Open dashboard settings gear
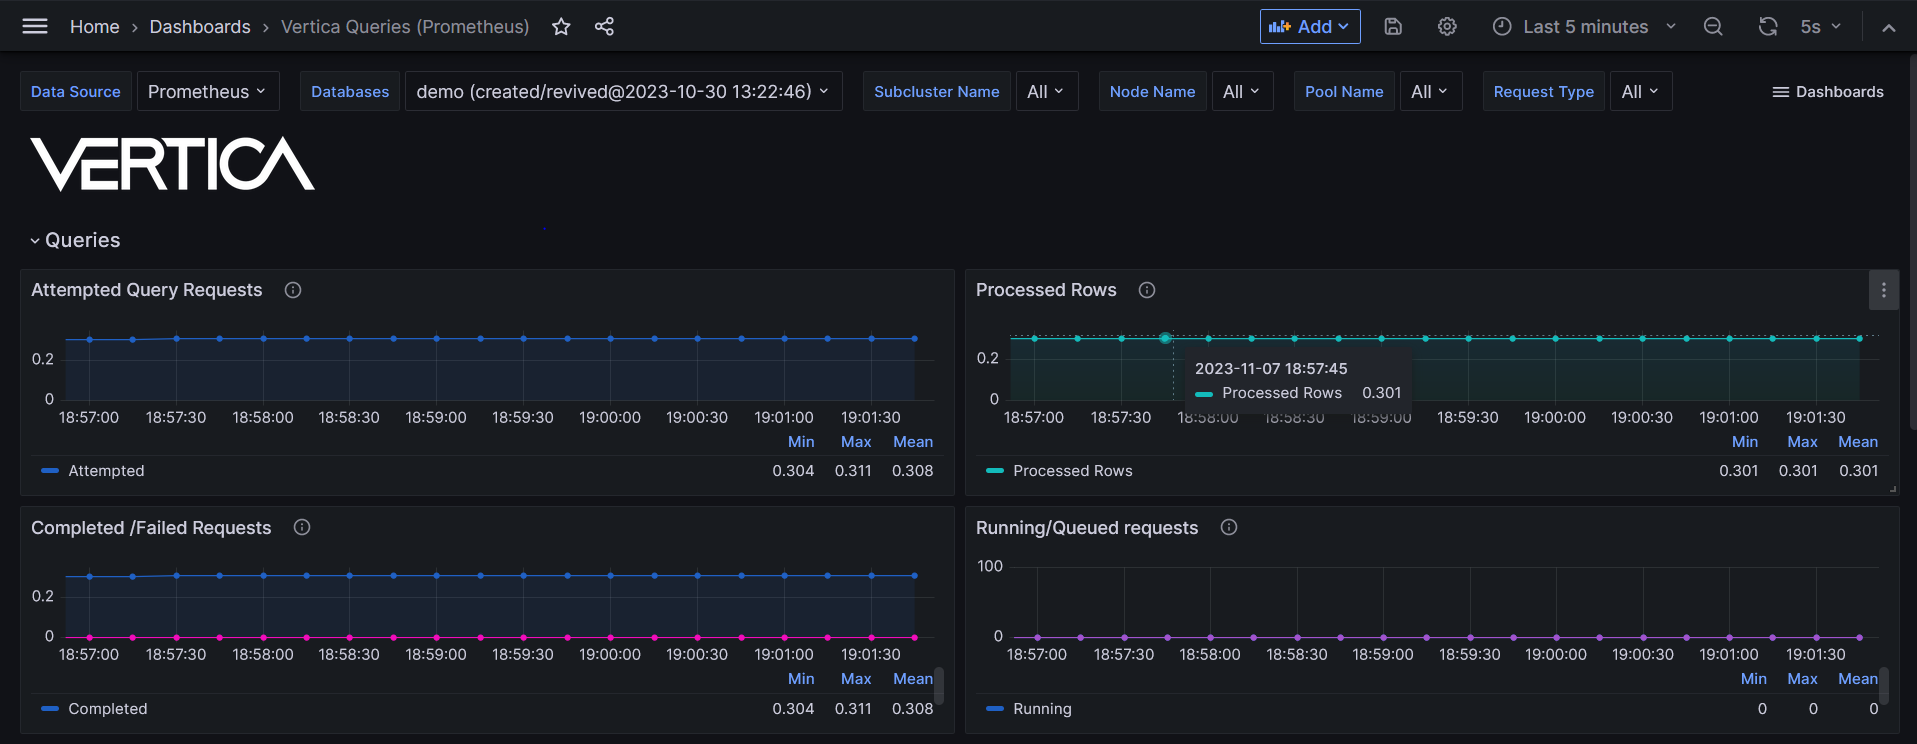Image resolution: width=1917 pixels, height=744 pixels. pyautogui.click(x=1447, y=27)
